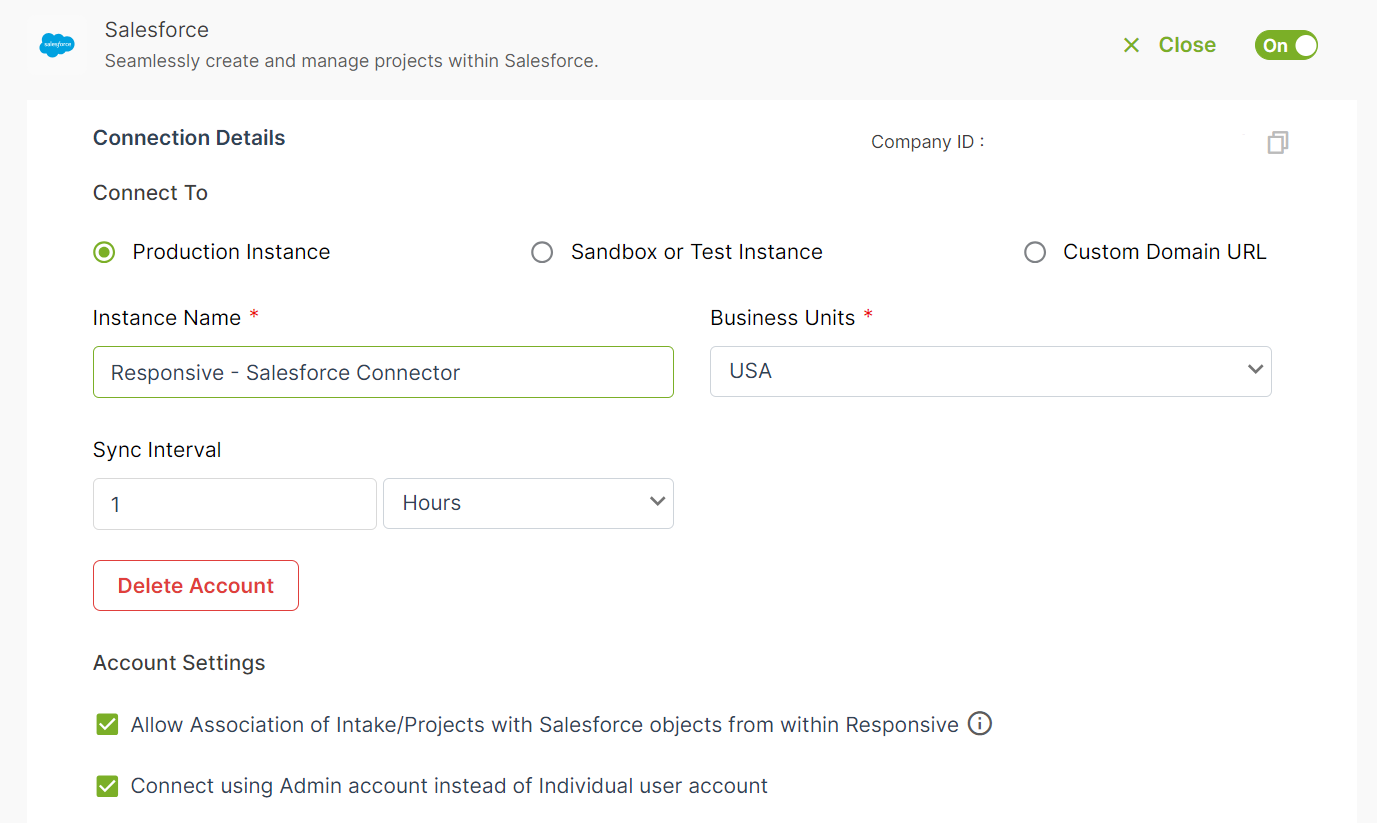Image resolution: width=1377 pixels, height=823 pixels.
Task: Uncheck Allow Association of Intake/Projects checkbox
Action: coord(107,724)
